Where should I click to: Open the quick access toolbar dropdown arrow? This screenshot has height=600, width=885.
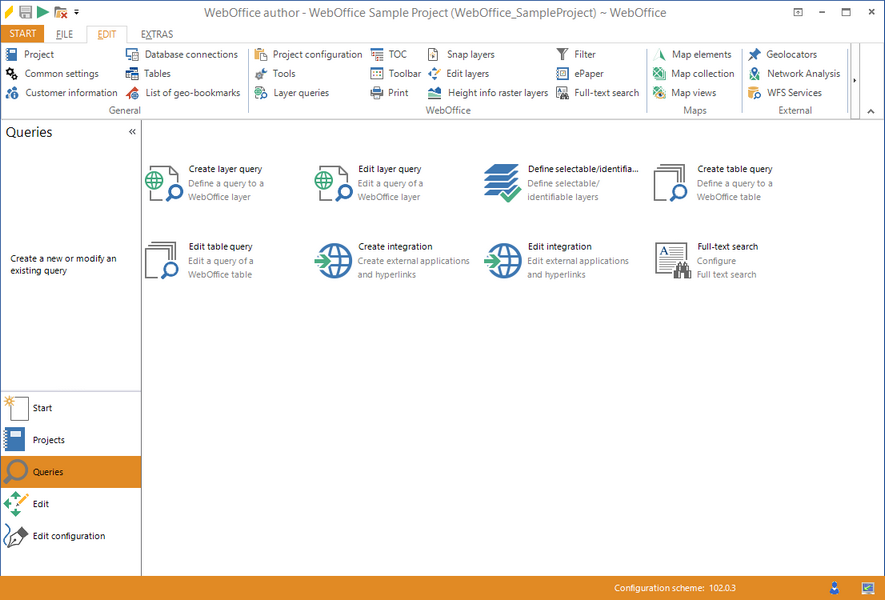pyautogui.click(x=76, y=11)
